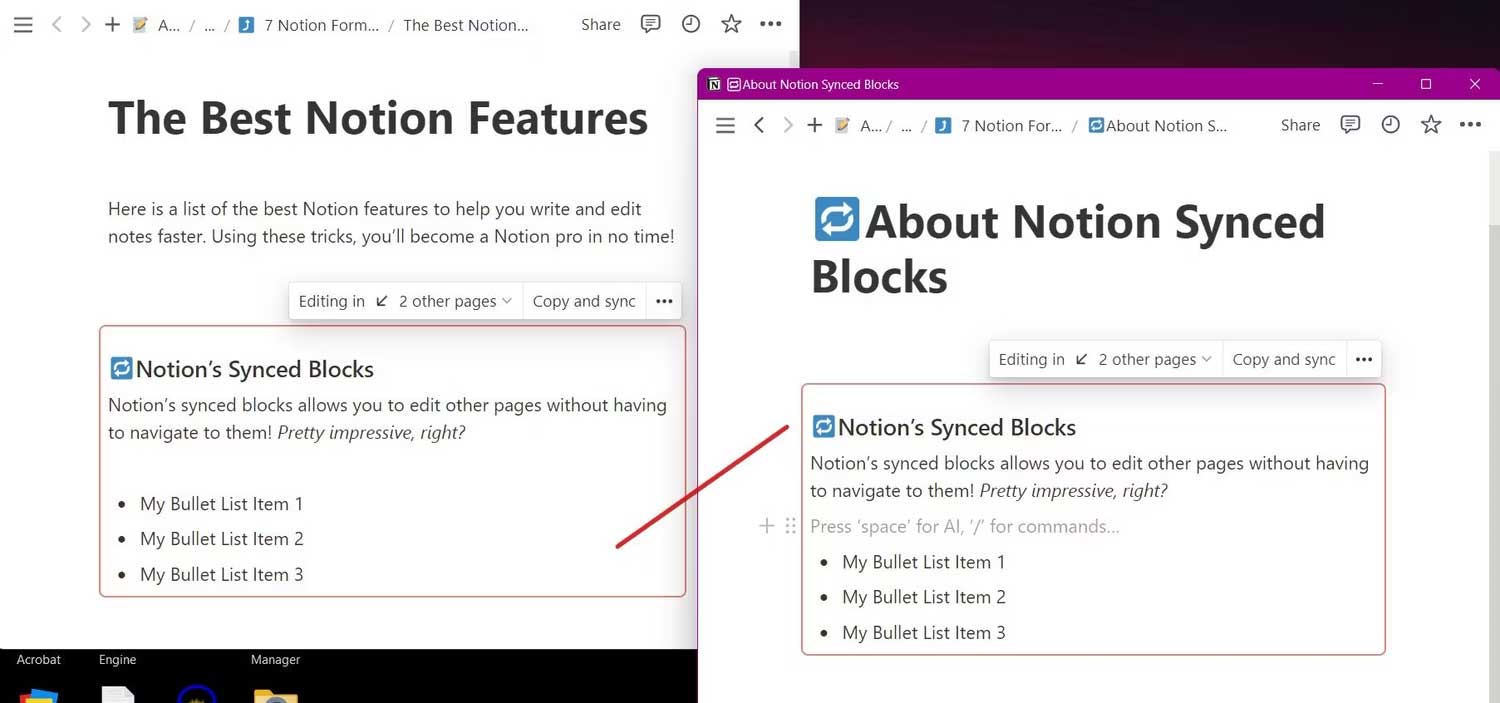Open sidebar menu in left Notion window
Viewport: 1500px width, 703px height.
23,25
